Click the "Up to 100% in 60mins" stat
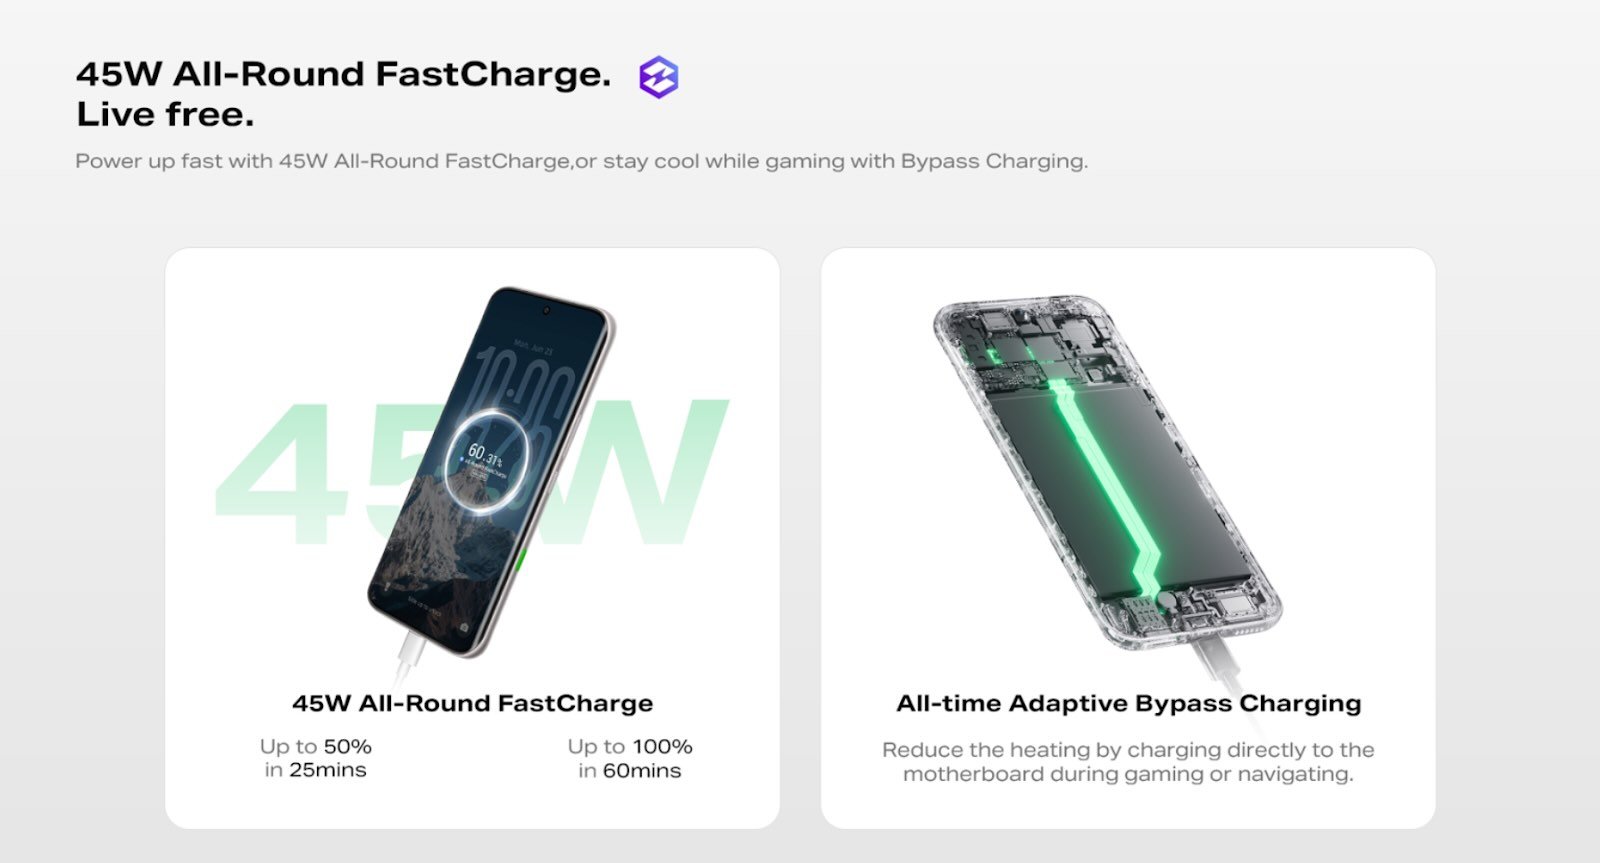Screen dimensions: 1600x863 coord(629,758)
